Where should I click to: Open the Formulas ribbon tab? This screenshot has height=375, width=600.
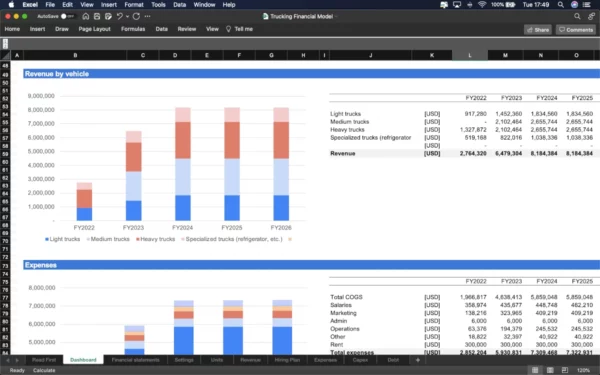pyautogui.click(x=133, y=29)
